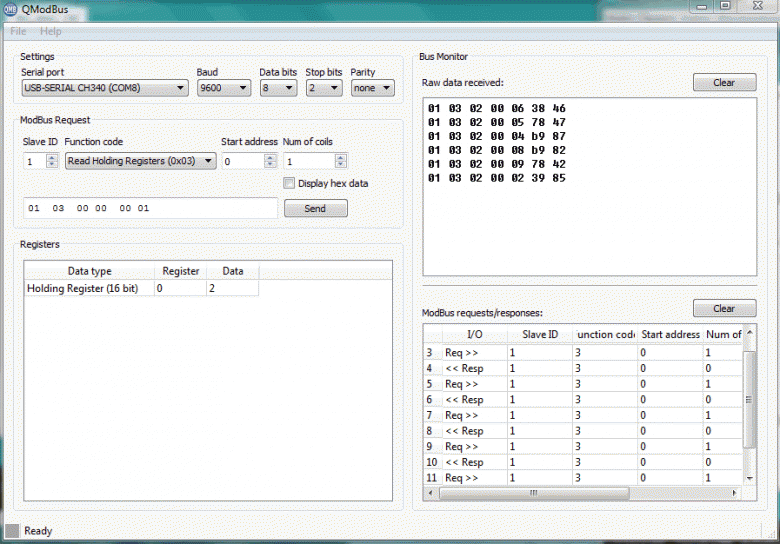Open the Parity dropdown
Screen dimensions: 780x544
(373, 88)
